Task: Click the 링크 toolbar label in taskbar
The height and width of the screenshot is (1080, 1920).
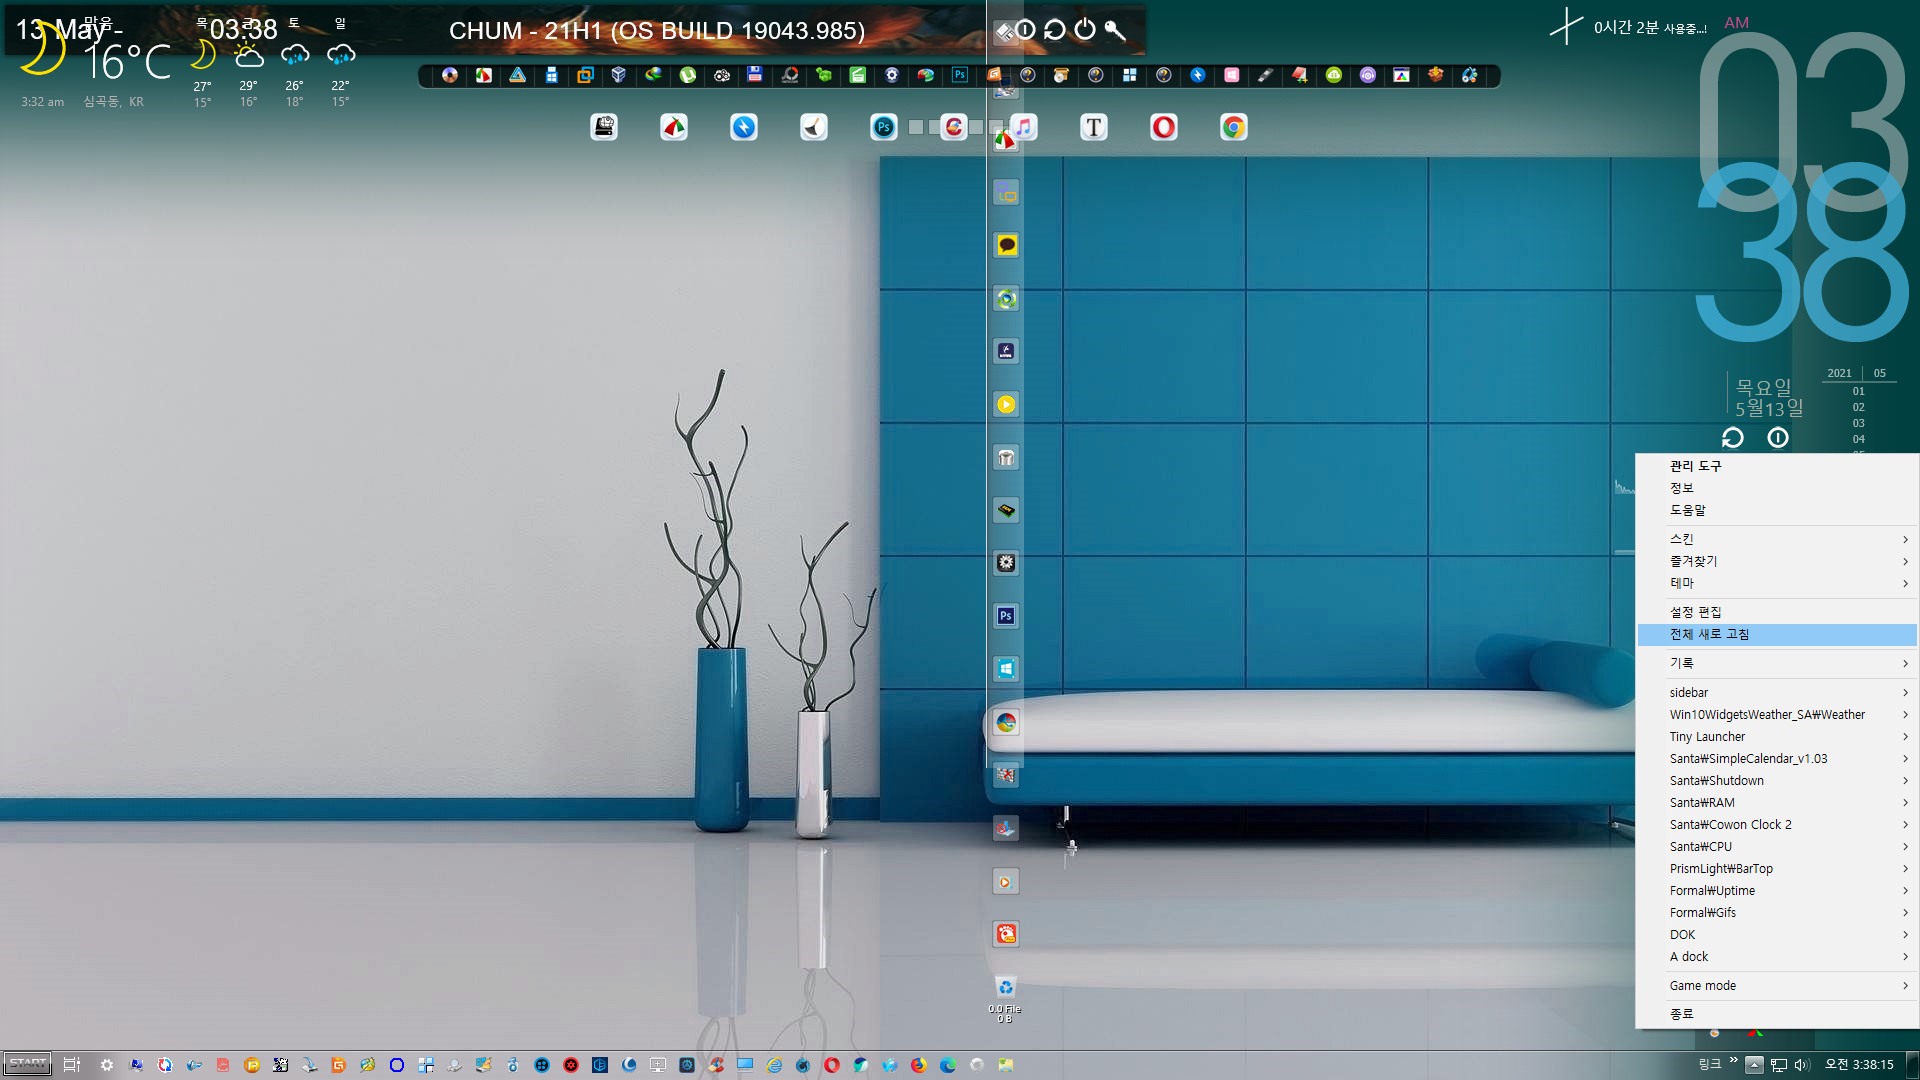Action: [x=1709, y=1065]
